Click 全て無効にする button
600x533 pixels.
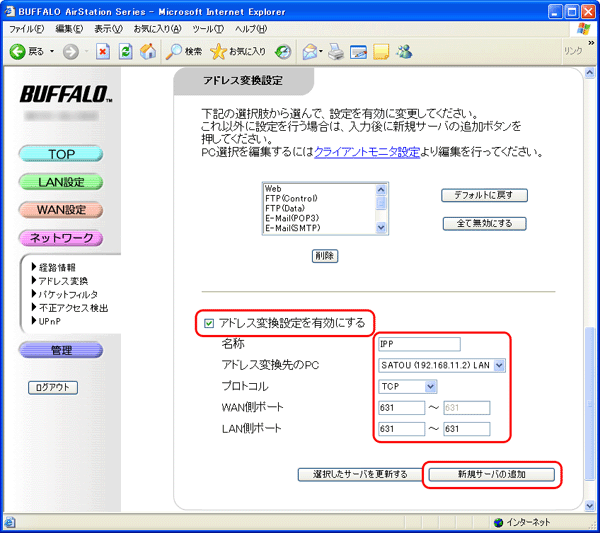(x=484, y=223)
